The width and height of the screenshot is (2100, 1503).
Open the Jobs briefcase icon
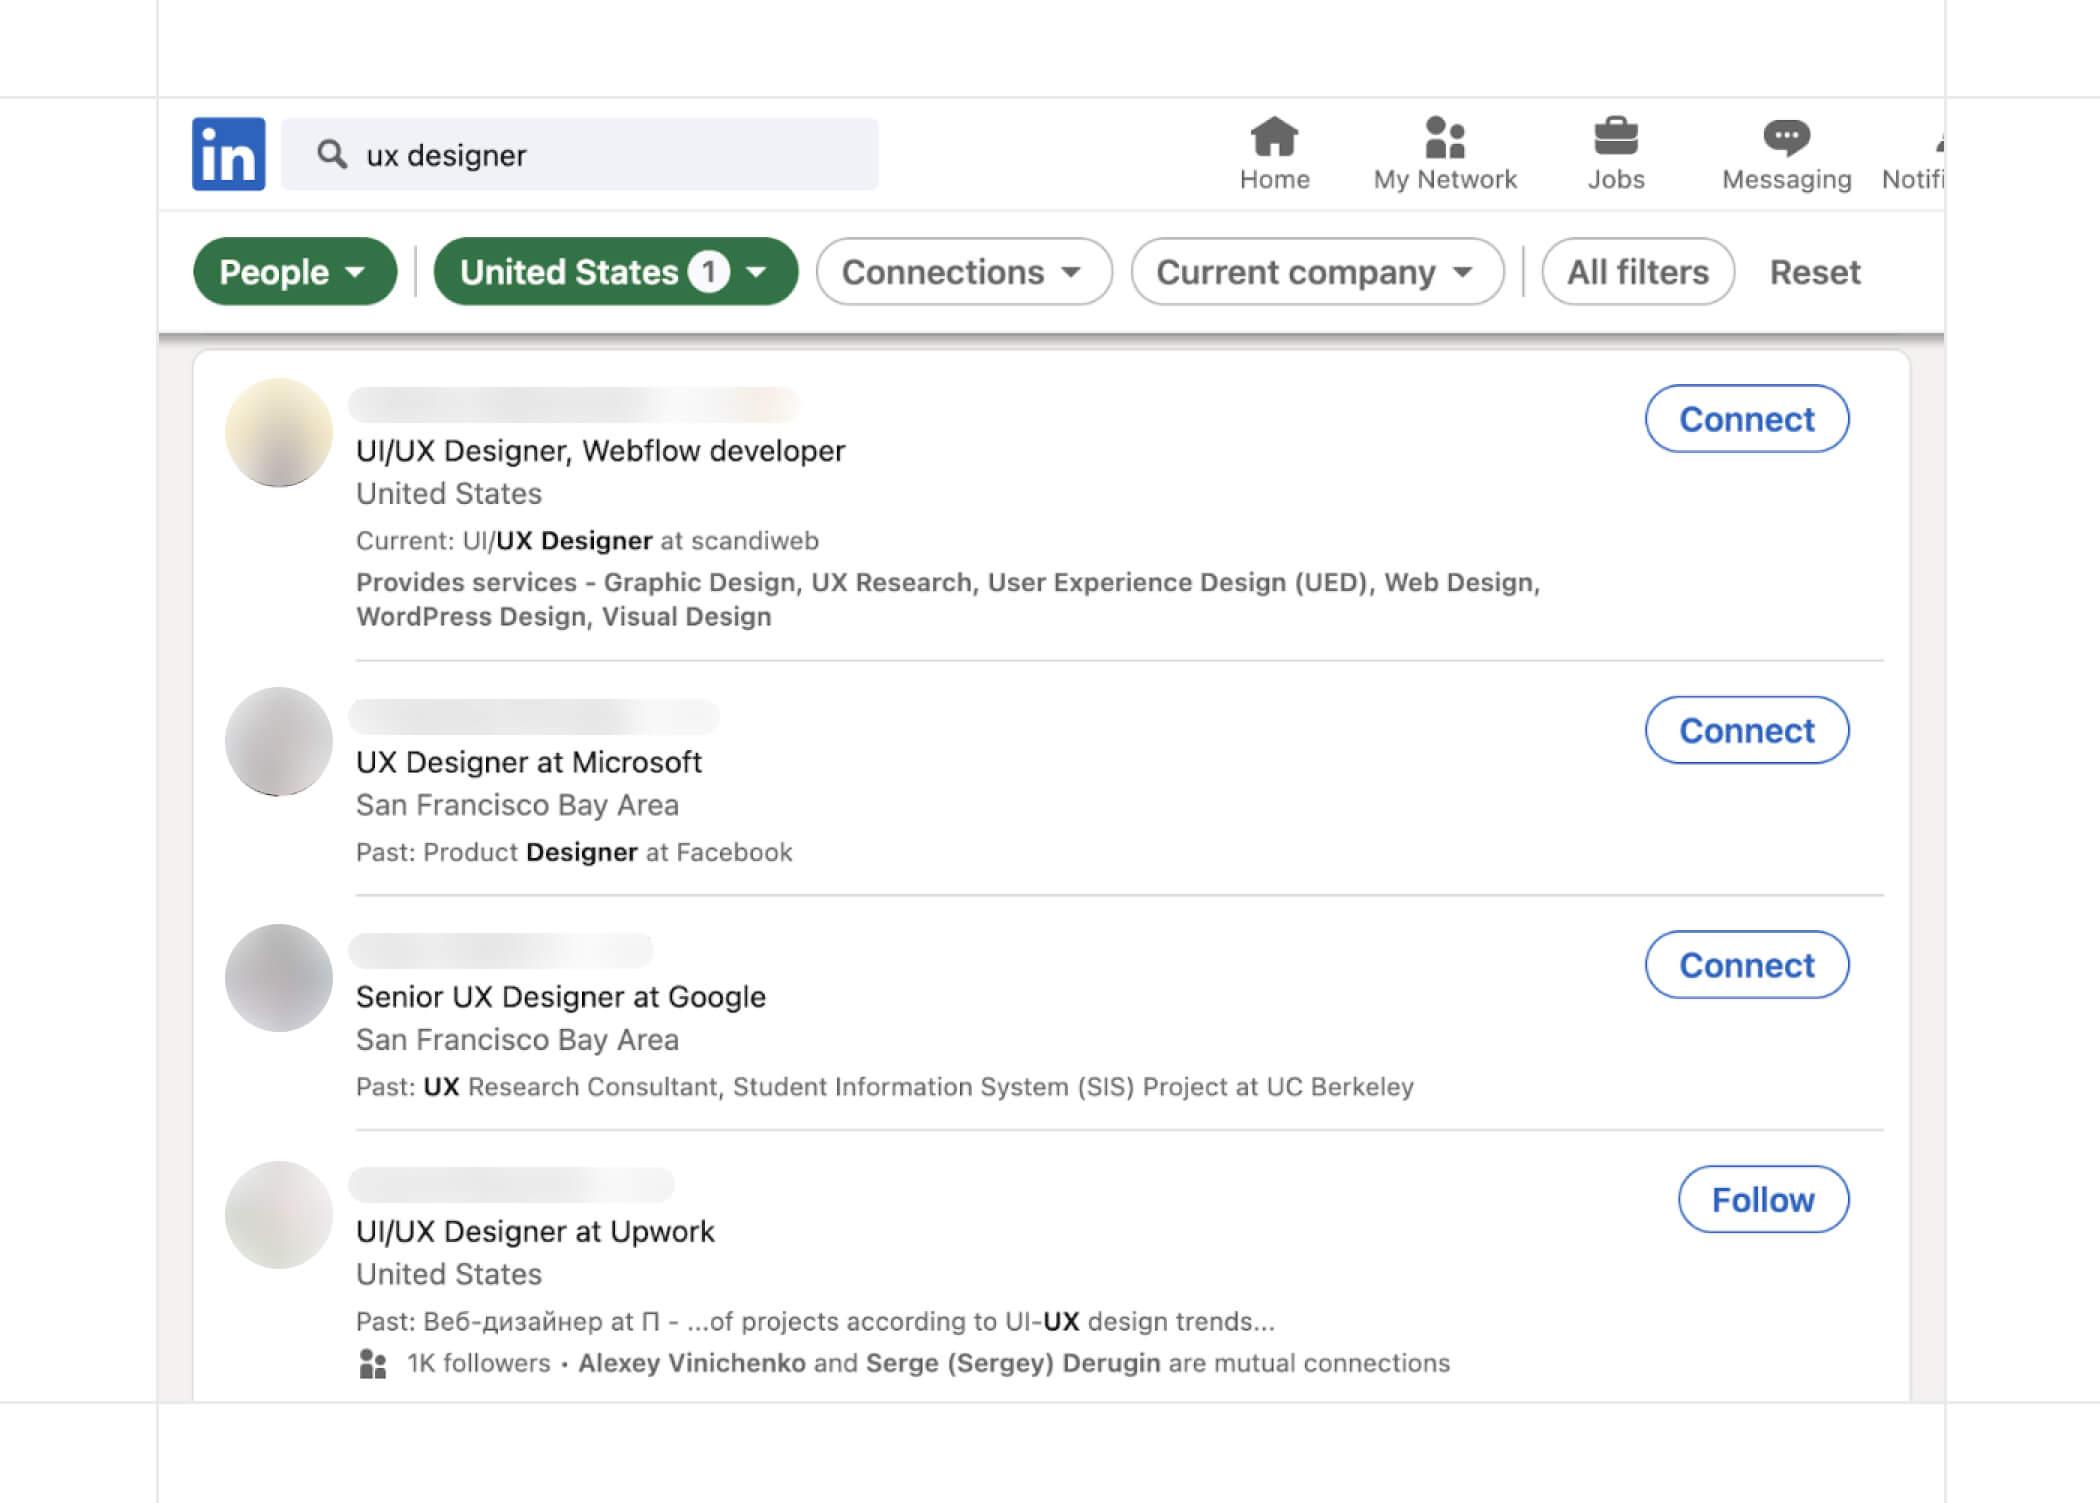click(1615, 137)
